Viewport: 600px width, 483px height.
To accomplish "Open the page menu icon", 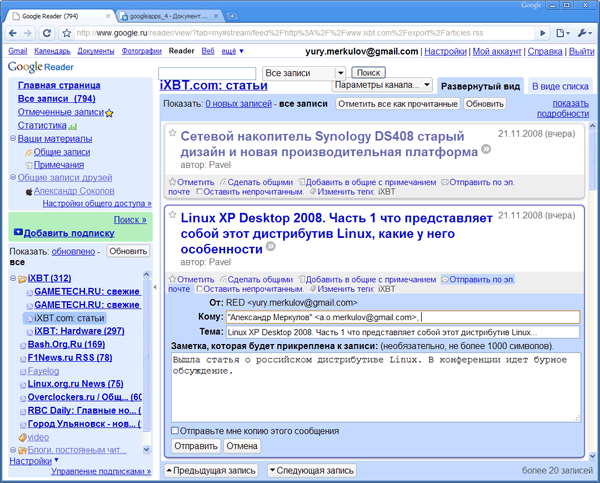I will tap(562, 33).
